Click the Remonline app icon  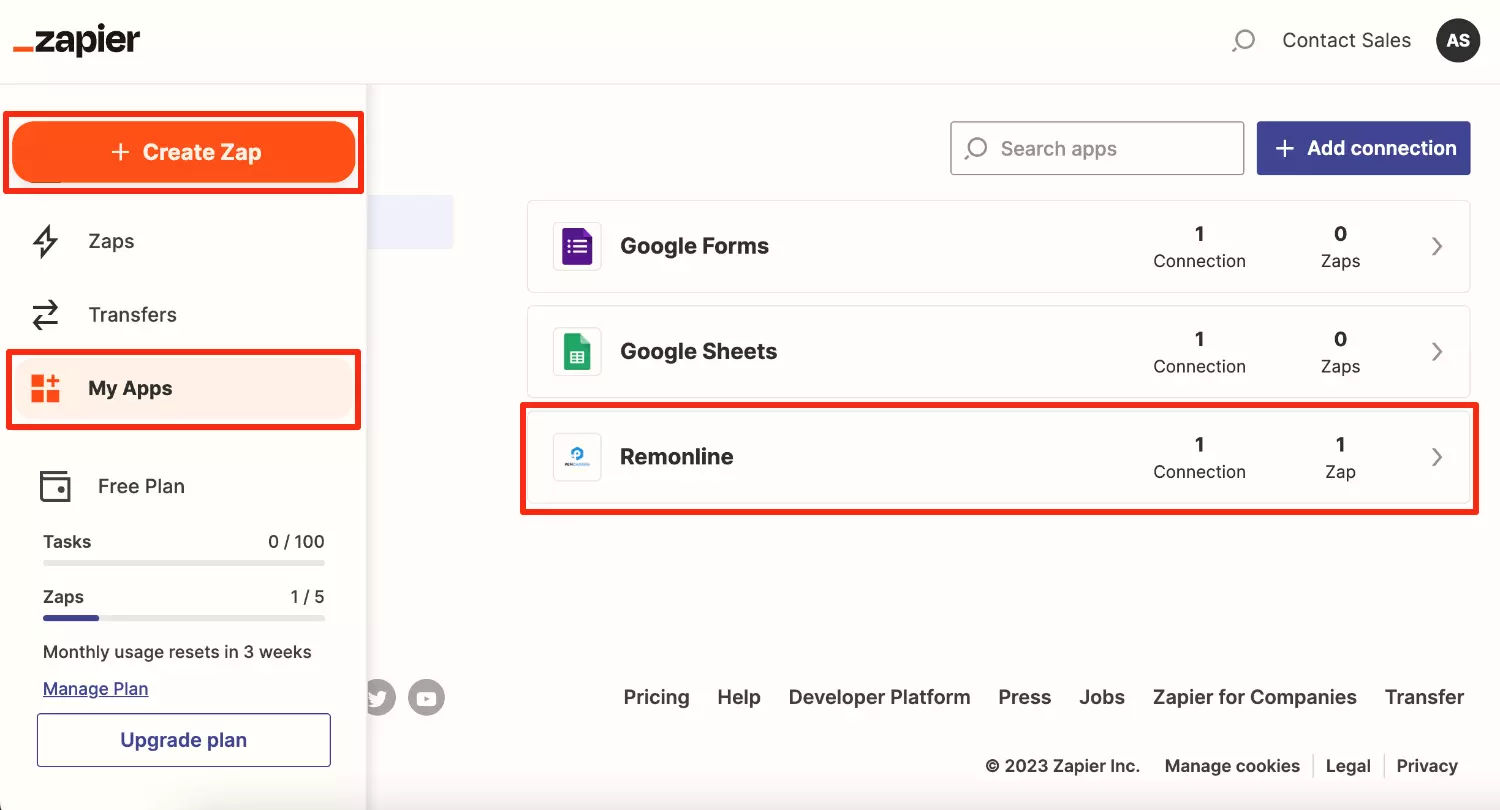point(577,457)
